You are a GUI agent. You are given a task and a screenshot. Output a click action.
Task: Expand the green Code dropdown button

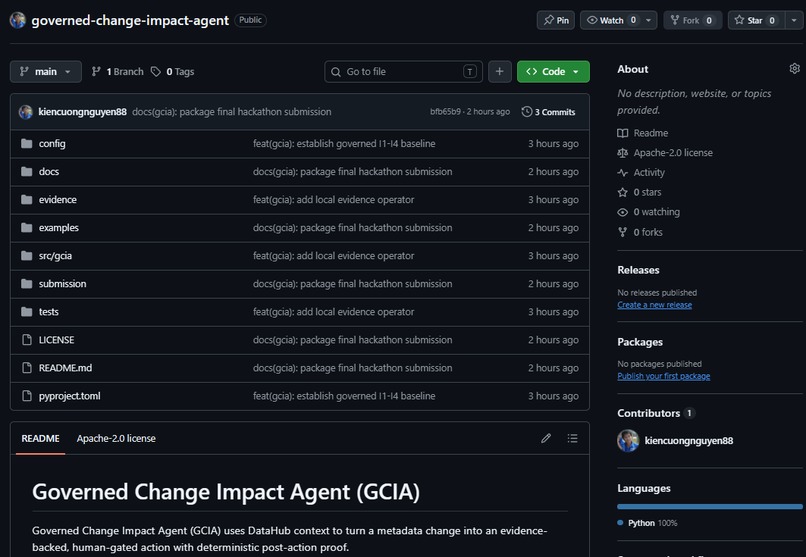pyautogui.click(x=553, y=71)
